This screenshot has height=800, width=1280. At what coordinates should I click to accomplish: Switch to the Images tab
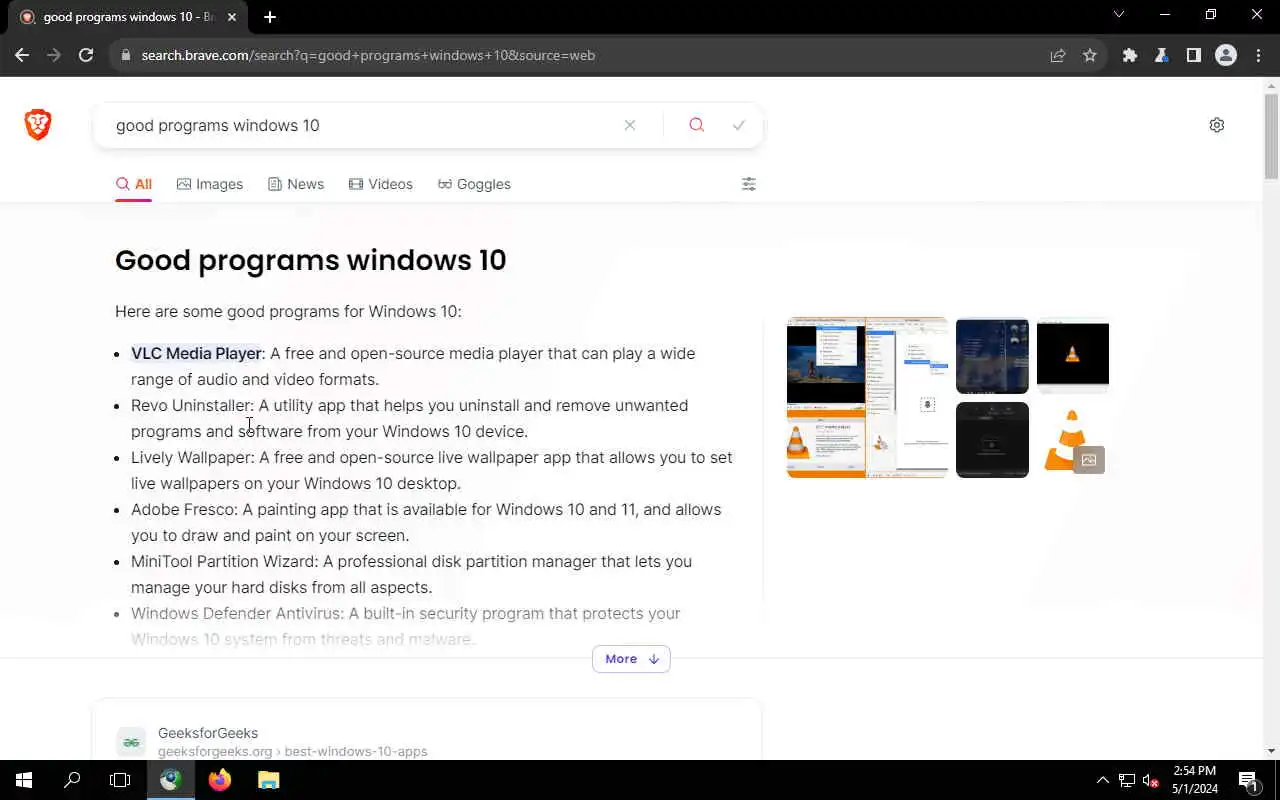[210, 184]
